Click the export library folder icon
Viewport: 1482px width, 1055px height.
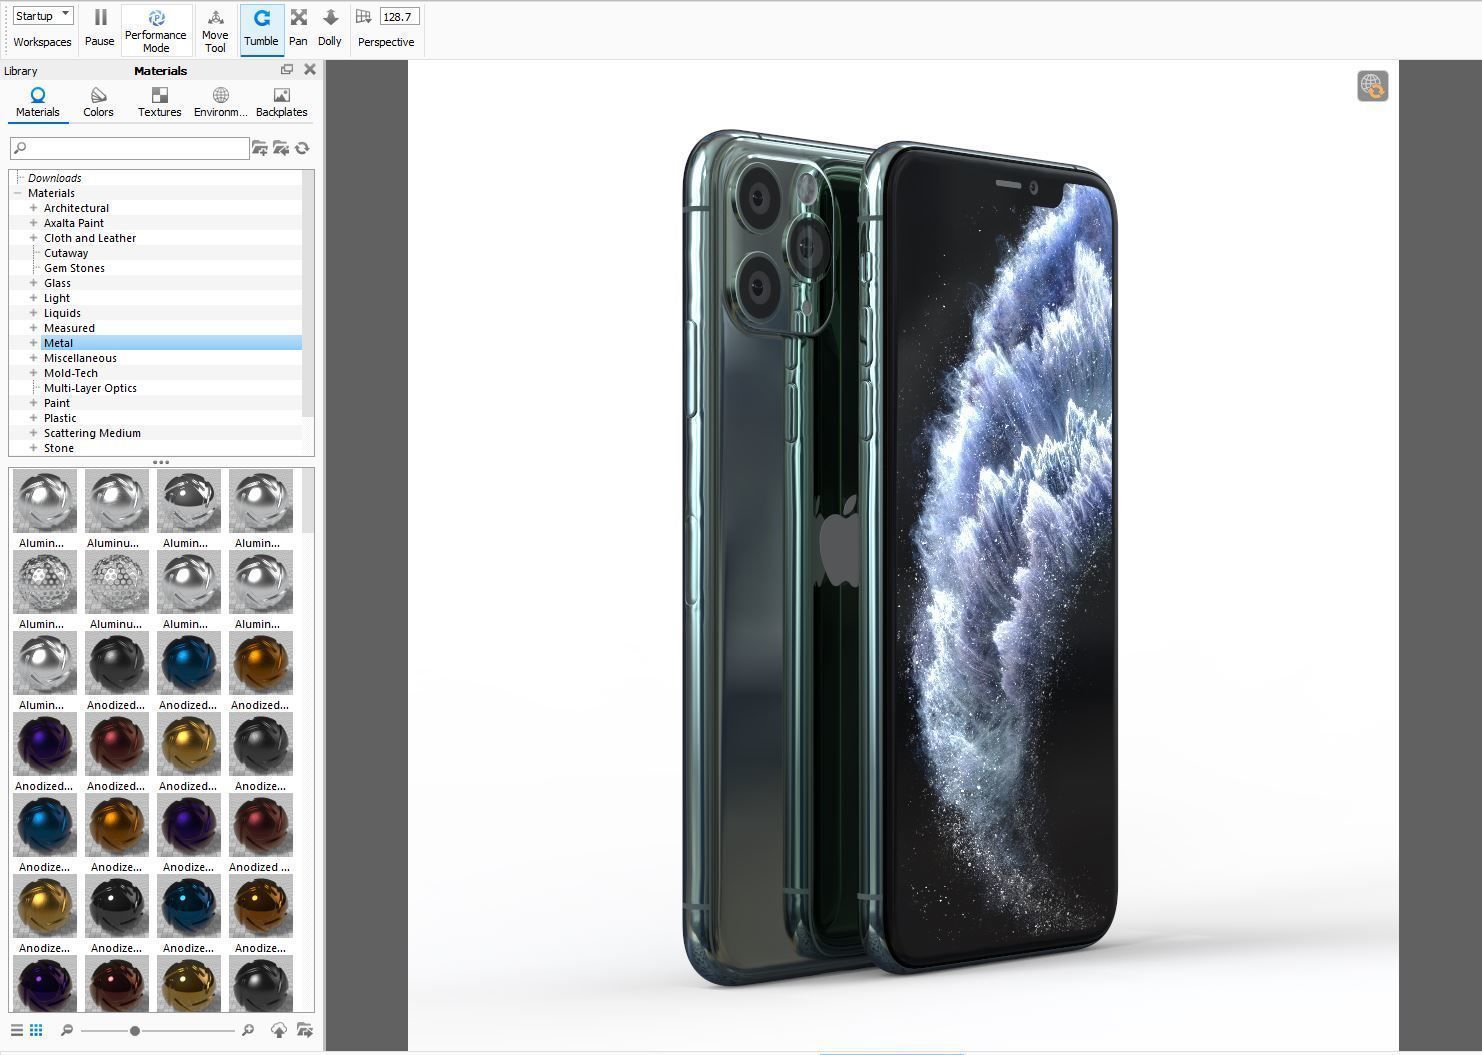coord(304,1030)
